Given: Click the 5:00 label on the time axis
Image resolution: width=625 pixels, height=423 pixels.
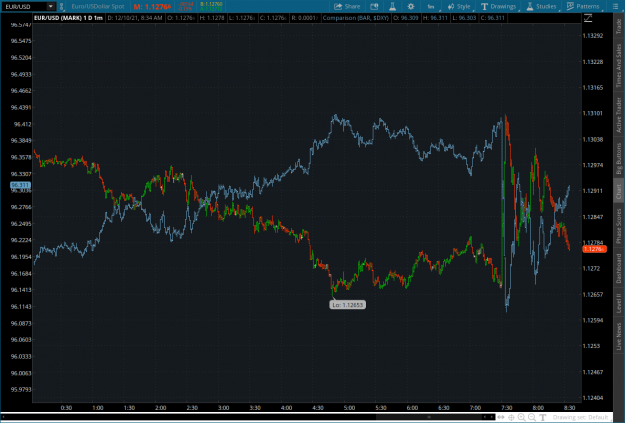Looking at the screenshot, I should tap(349, 408).
